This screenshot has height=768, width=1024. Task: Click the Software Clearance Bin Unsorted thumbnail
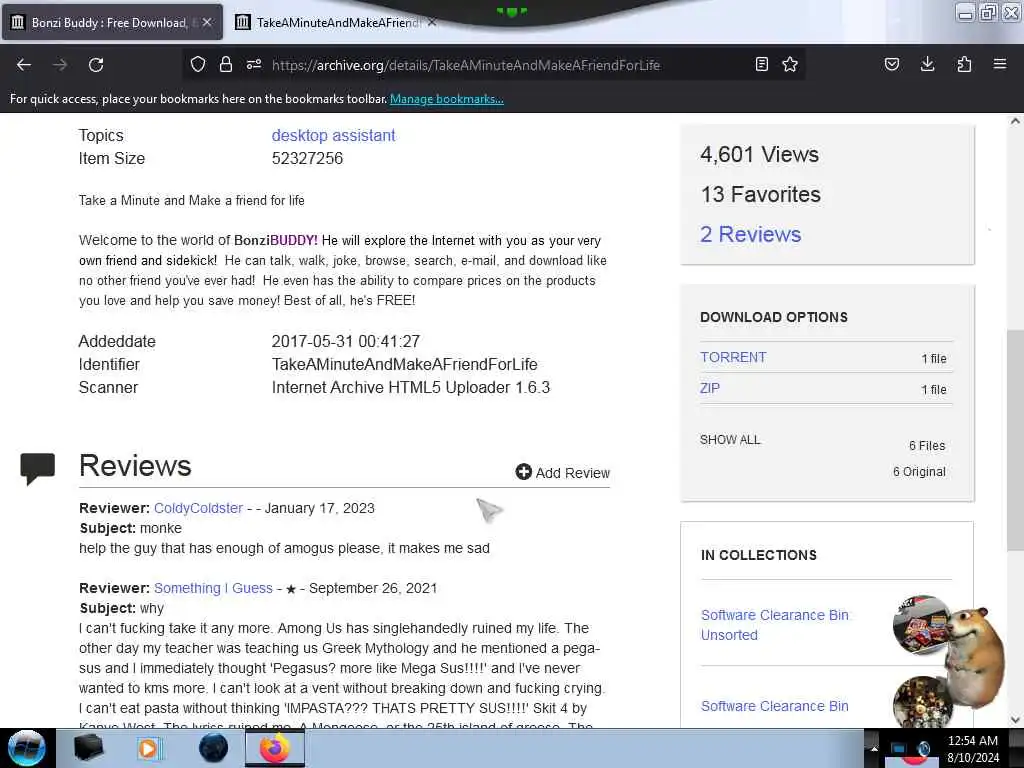[921, 625]
